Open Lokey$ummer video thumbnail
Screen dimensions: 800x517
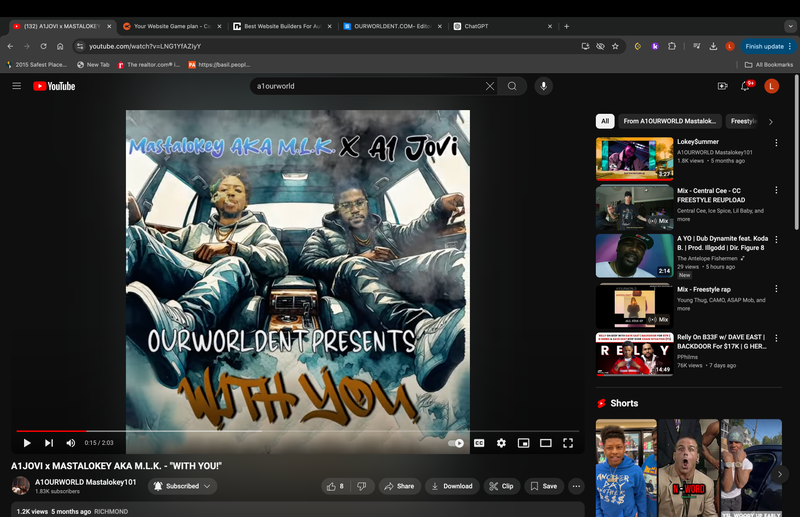634,159
